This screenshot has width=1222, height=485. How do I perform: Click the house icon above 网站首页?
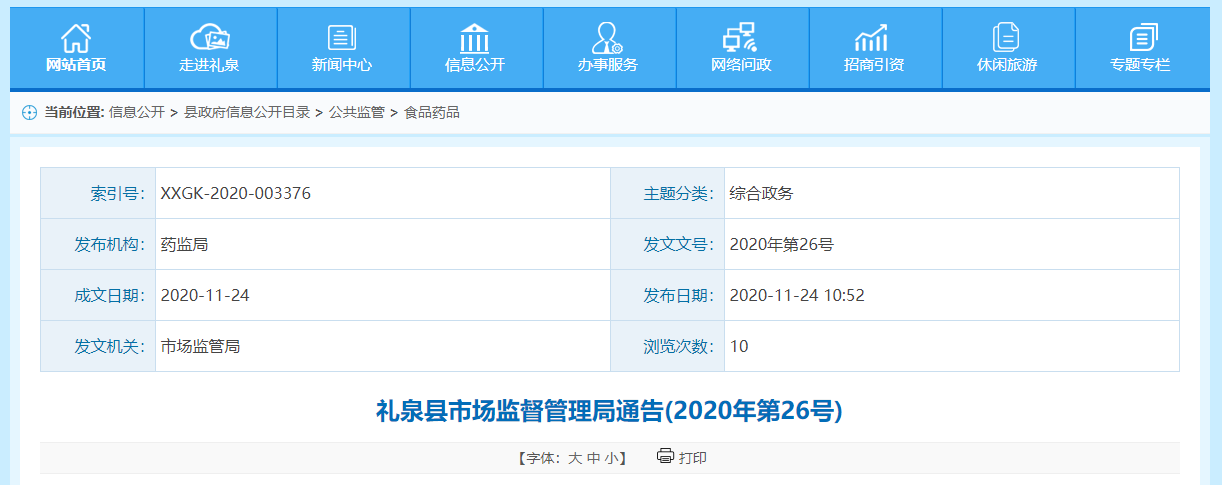tap(76, 38)
